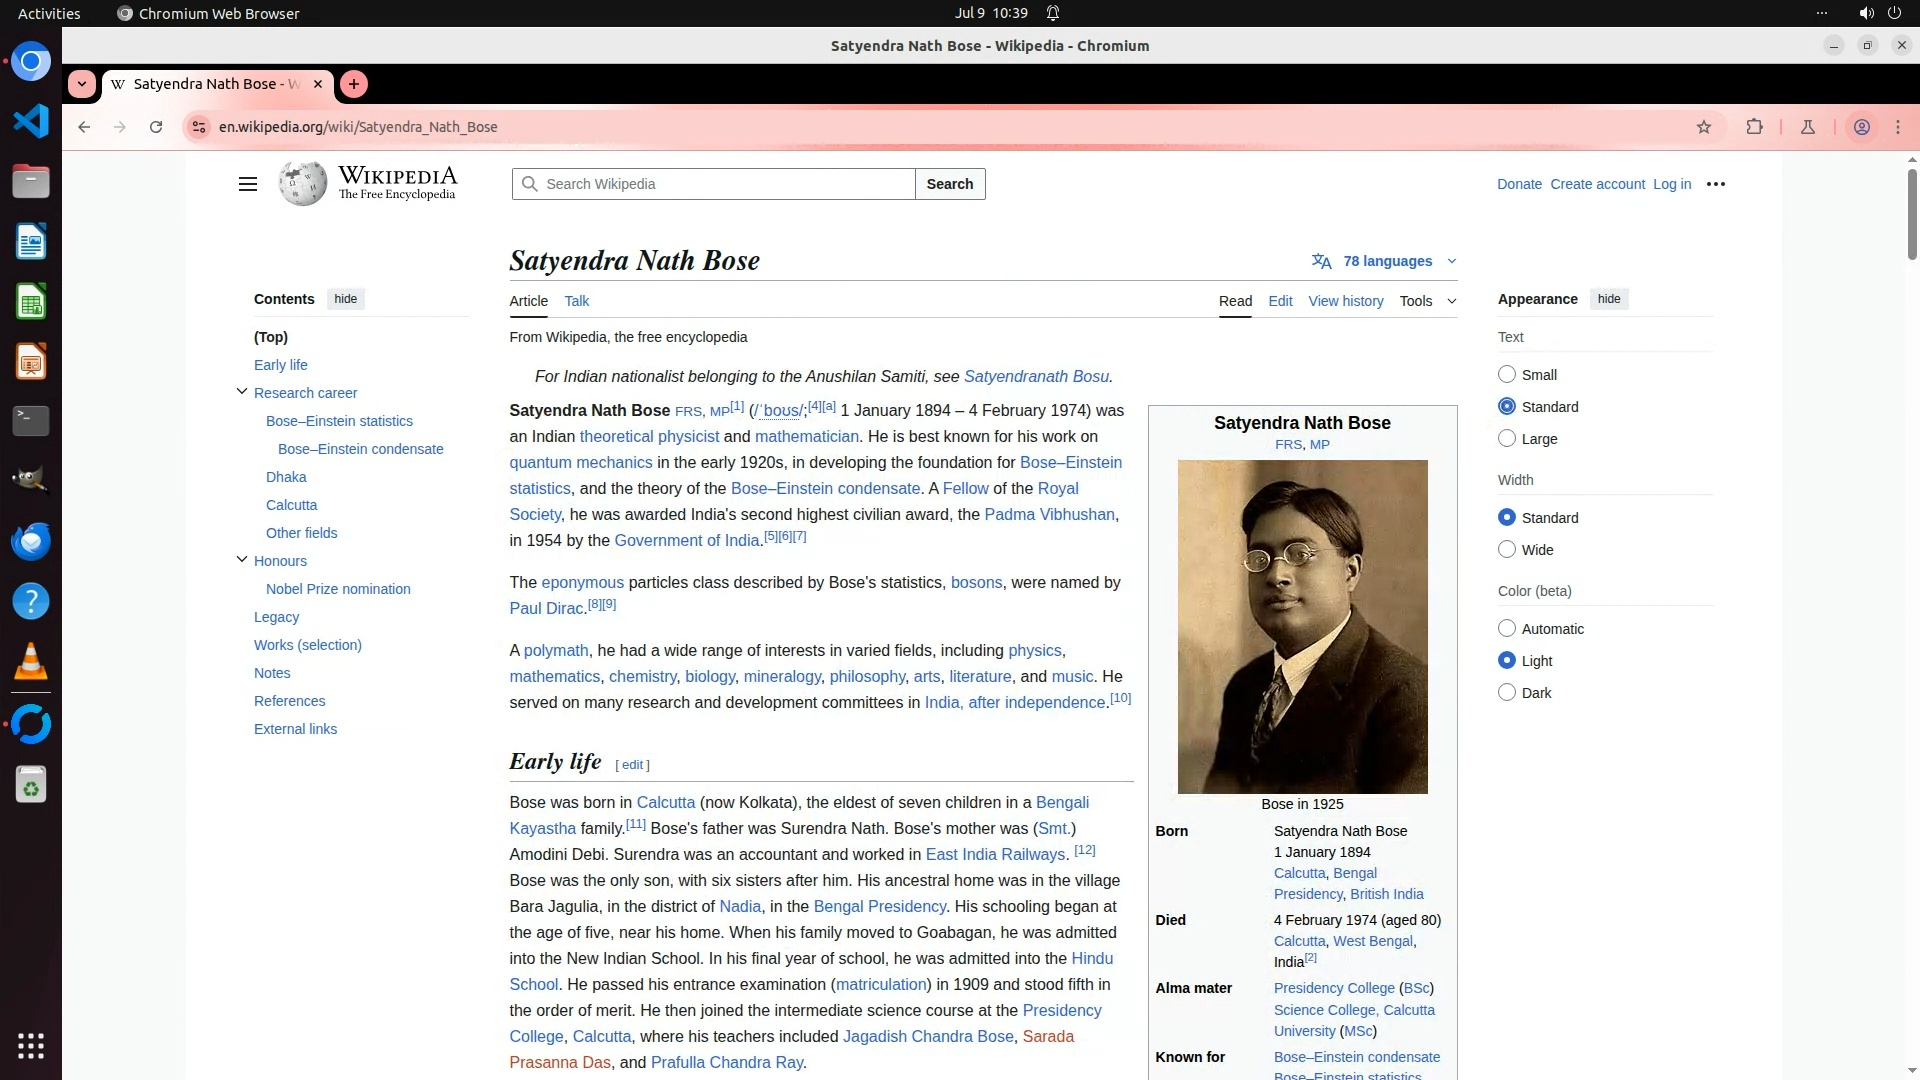Click the Search Wikipedia input field
The image size is (1920, 1080).
click(x=725, y=184)
